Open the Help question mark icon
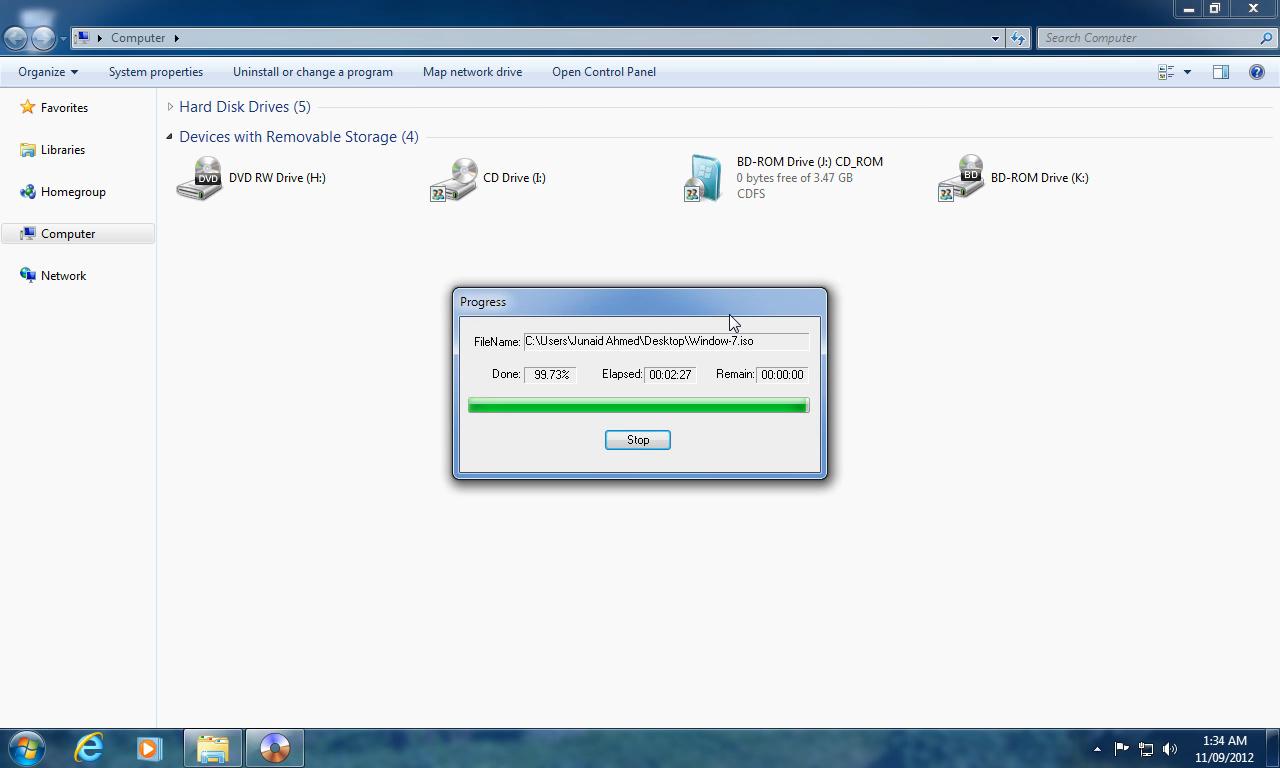The image size is (1280, 768). pyautogui.click(x=1257, y=71)
